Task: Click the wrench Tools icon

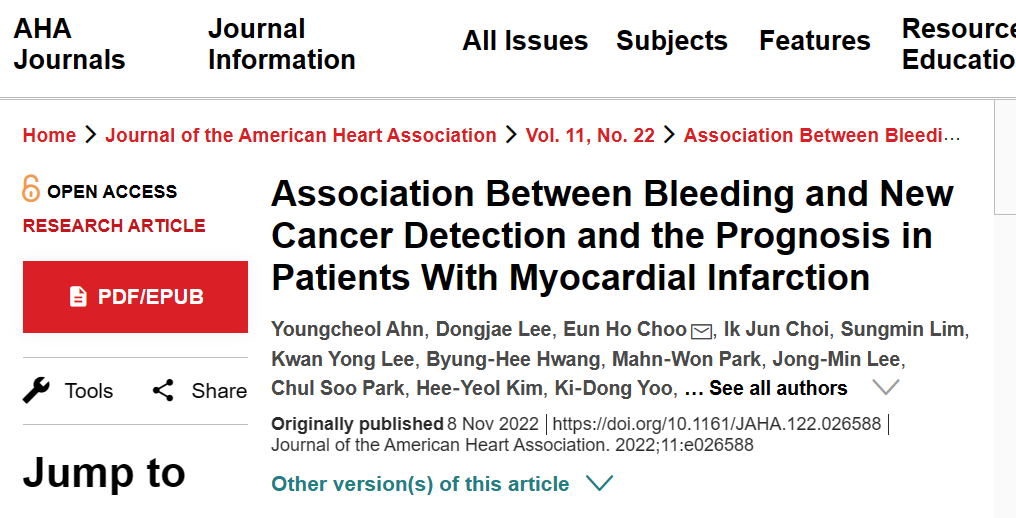Action: coord(36,390)
